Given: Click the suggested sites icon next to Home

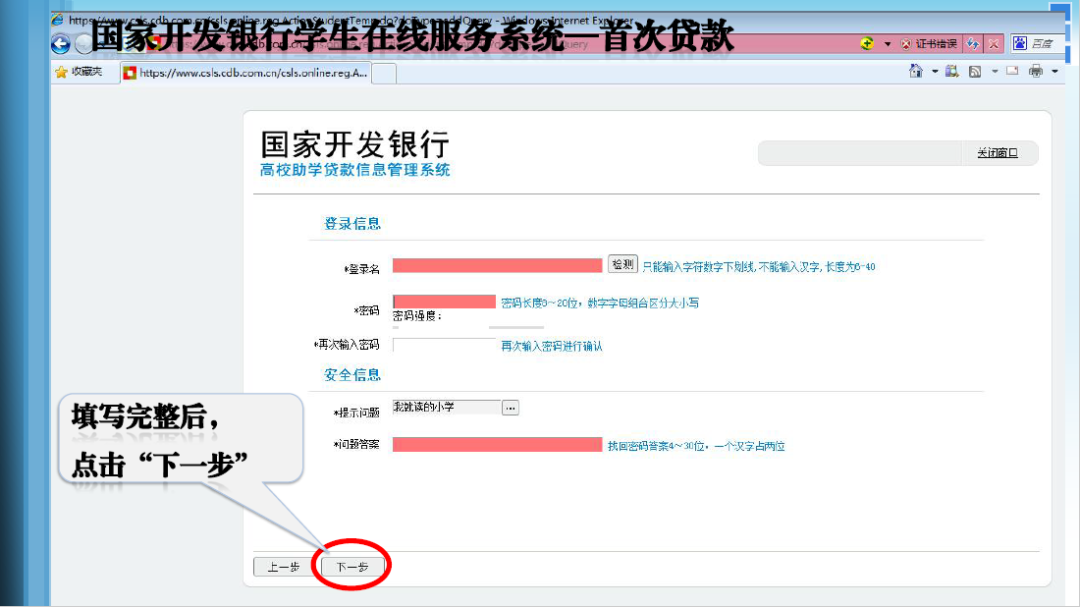Looking at the screenshot, I should 952,70.
